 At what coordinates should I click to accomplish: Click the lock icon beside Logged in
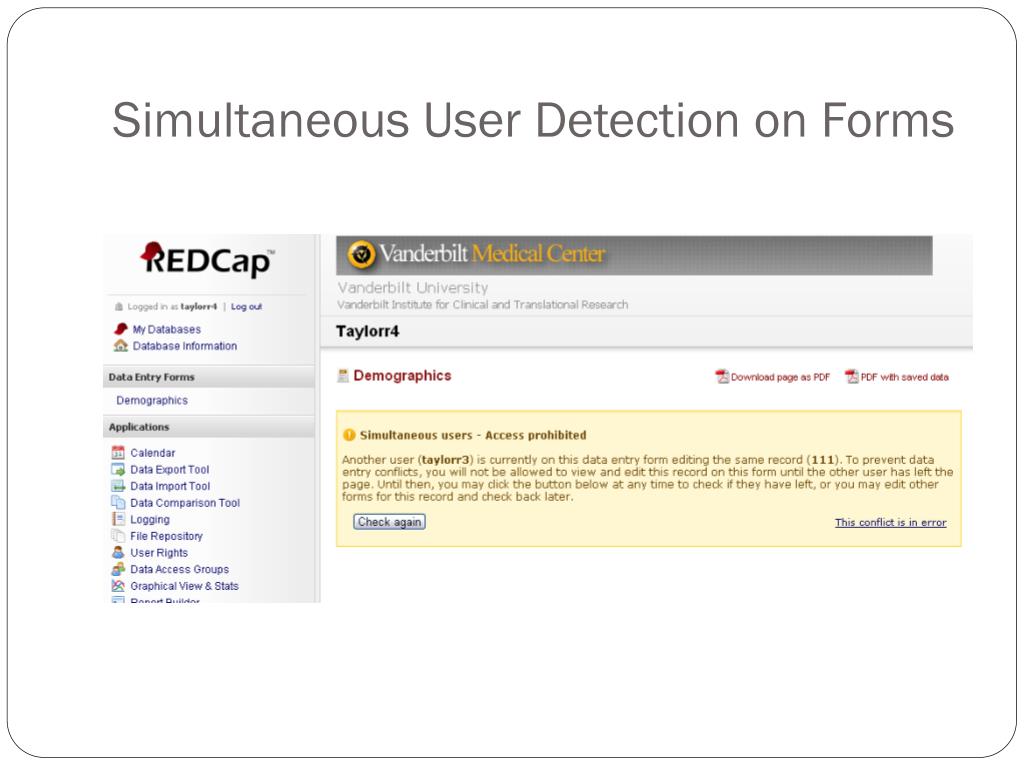pyautogui.click(x=119, y=307)
